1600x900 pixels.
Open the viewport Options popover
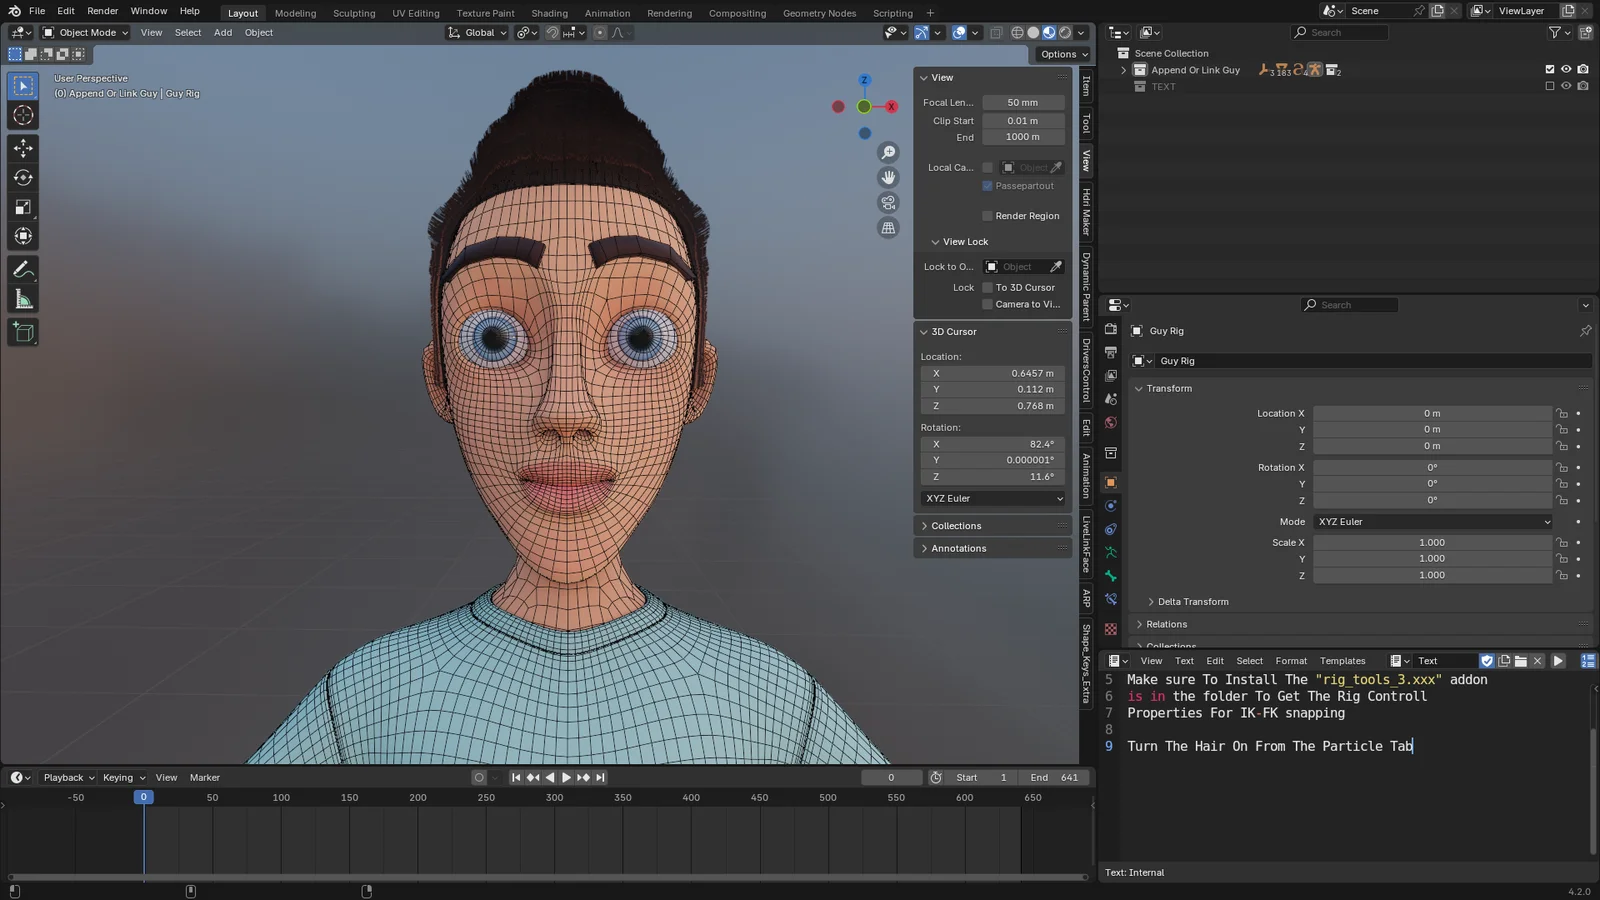tap(1060, 54)
